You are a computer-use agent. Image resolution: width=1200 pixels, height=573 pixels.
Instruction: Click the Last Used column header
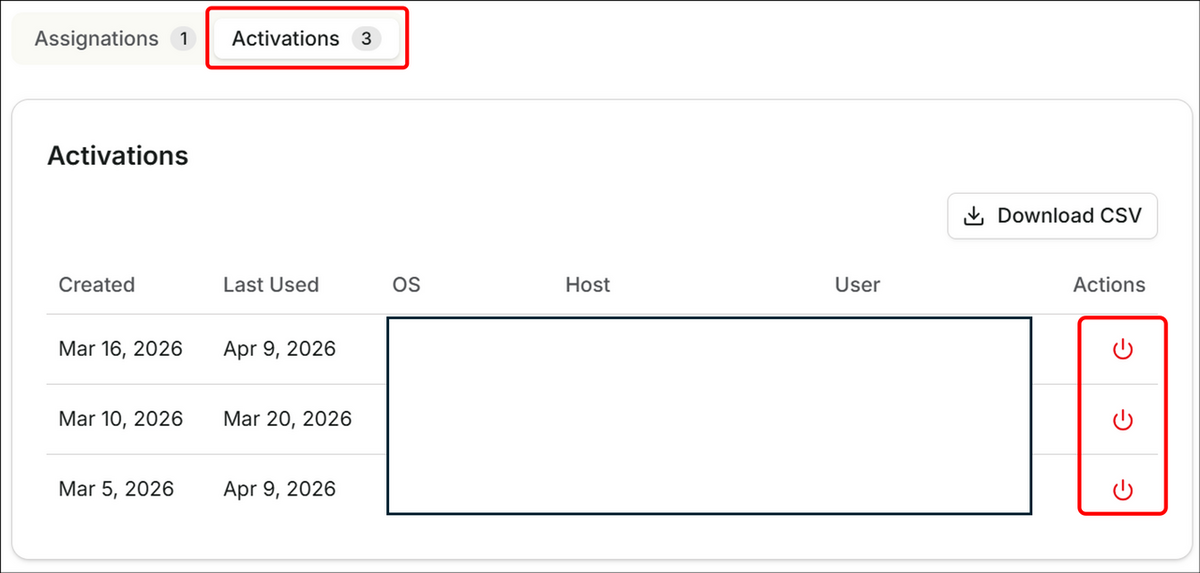pyautogui.click(x=271, y=285)
